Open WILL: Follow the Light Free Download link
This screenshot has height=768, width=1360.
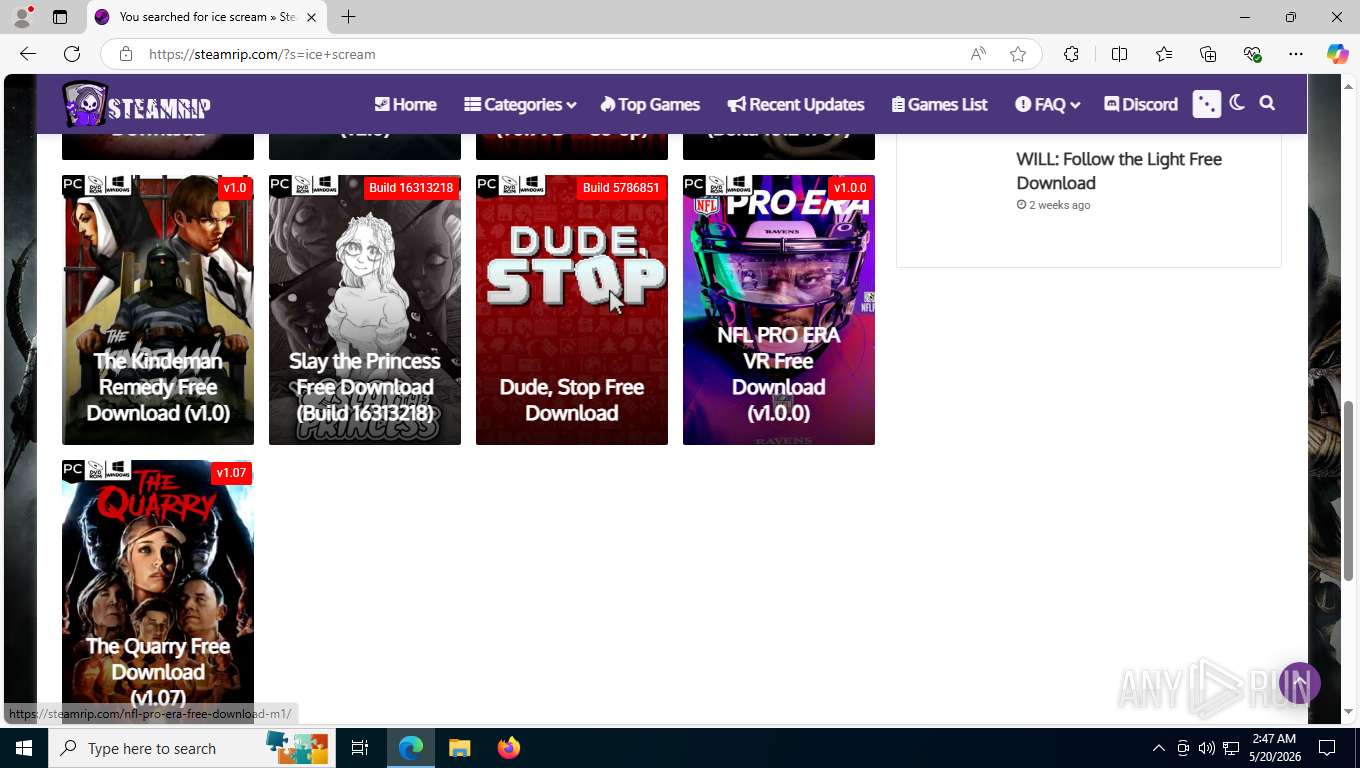(1119, 171)
